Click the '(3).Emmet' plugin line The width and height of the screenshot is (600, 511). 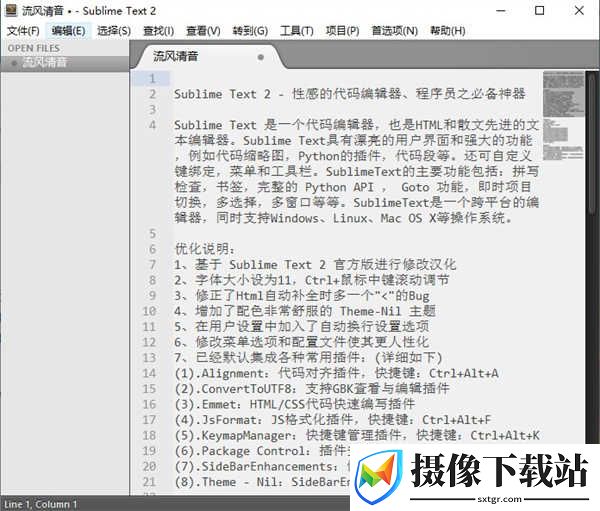point(295,404)
